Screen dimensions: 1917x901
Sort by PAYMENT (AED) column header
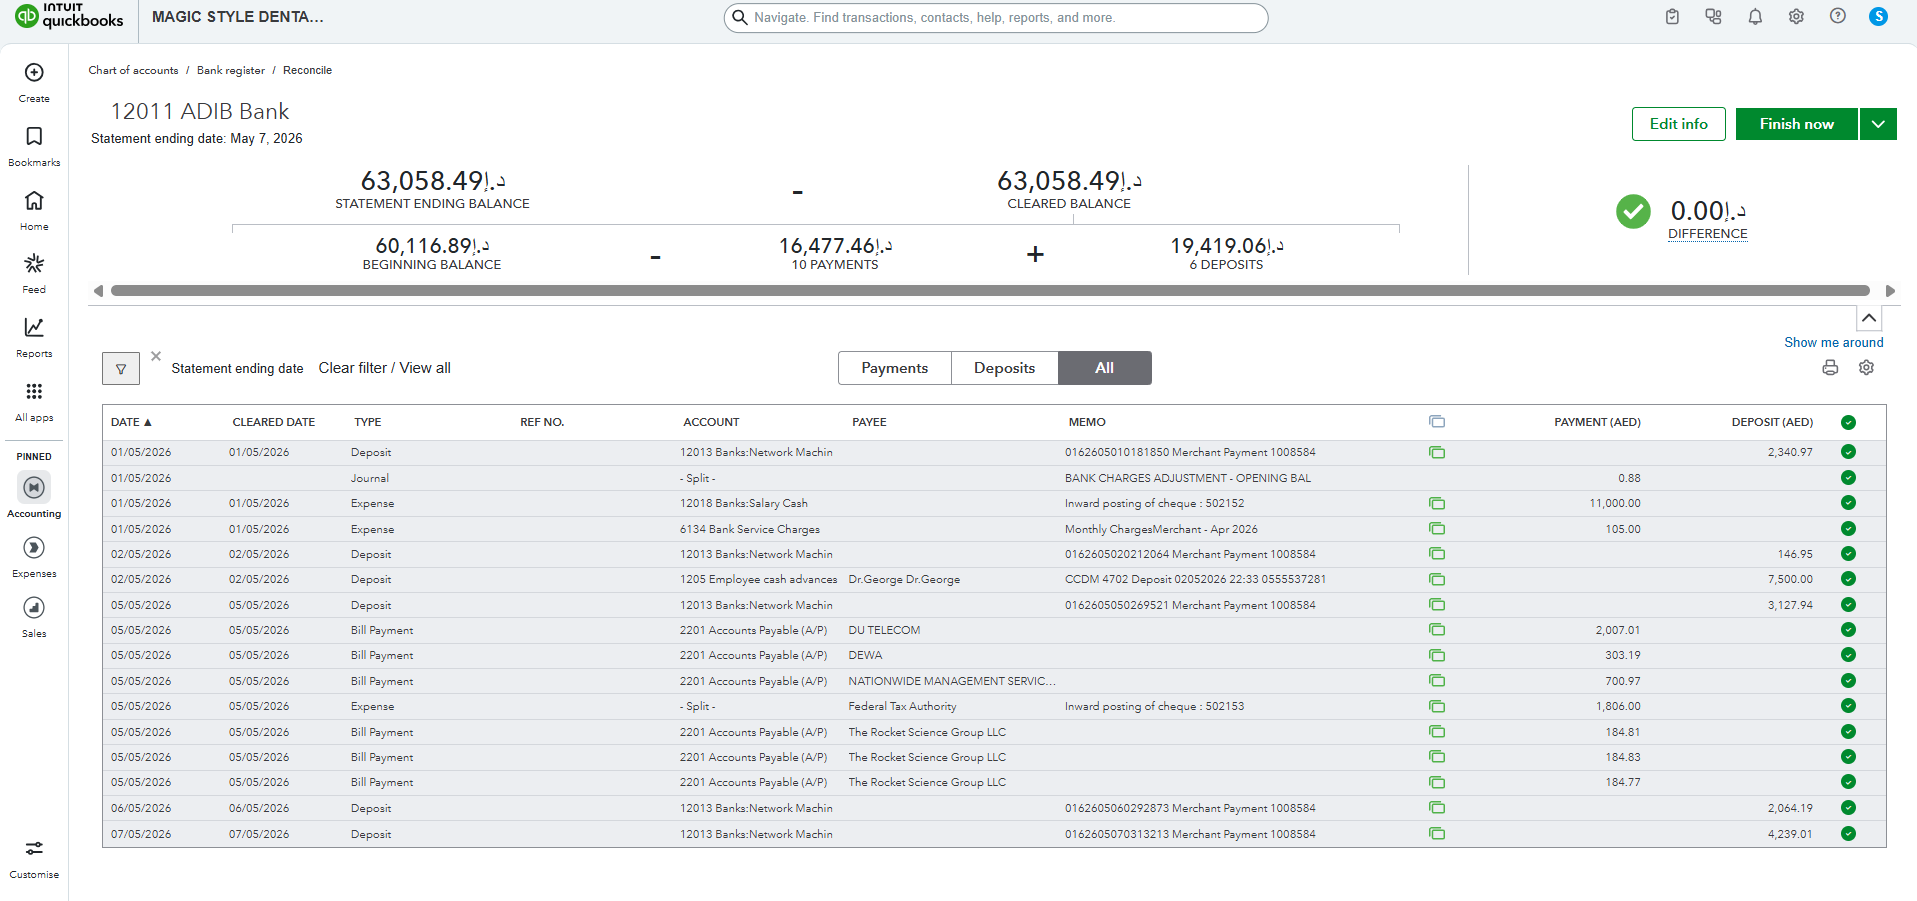(1597, 422)
